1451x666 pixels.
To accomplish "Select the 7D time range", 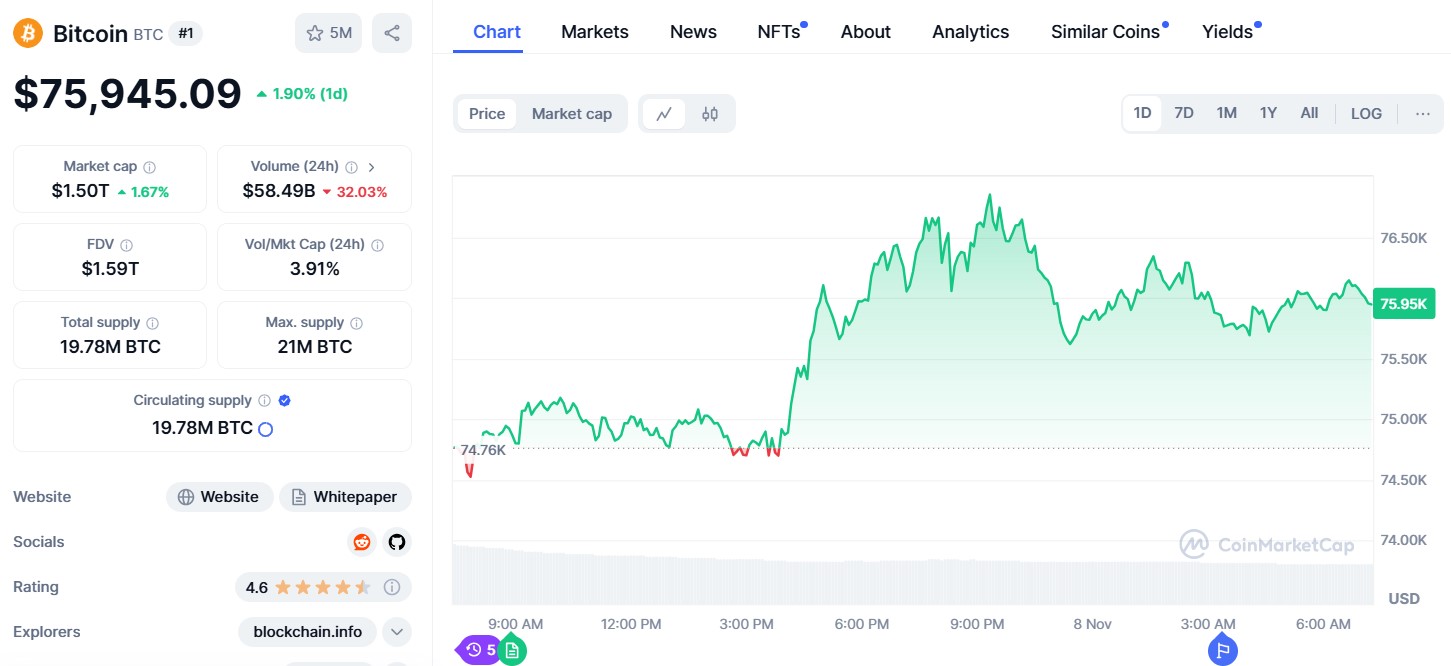I will click(1184, 113).
